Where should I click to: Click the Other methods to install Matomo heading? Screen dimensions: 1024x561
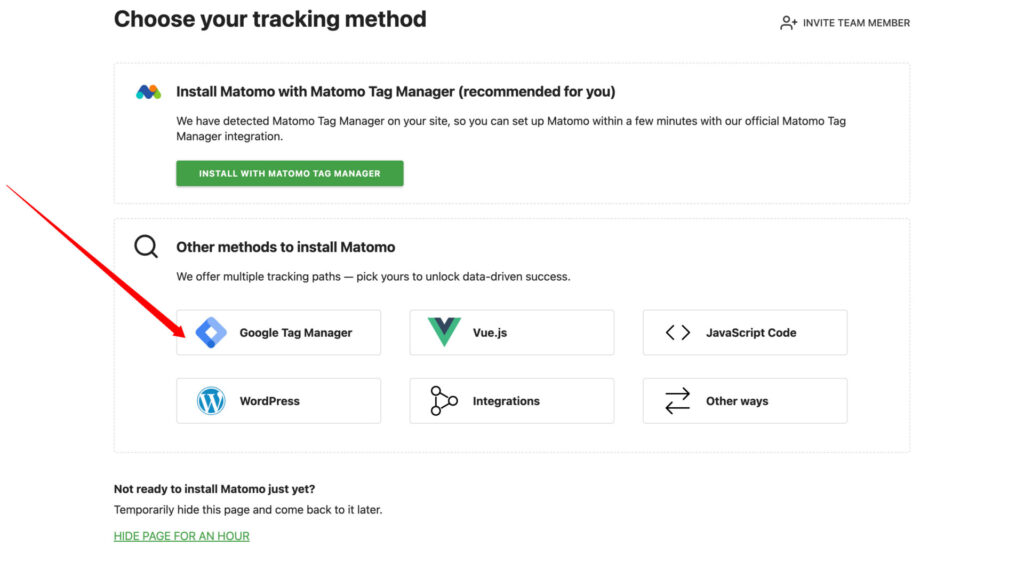pos(285,247)
